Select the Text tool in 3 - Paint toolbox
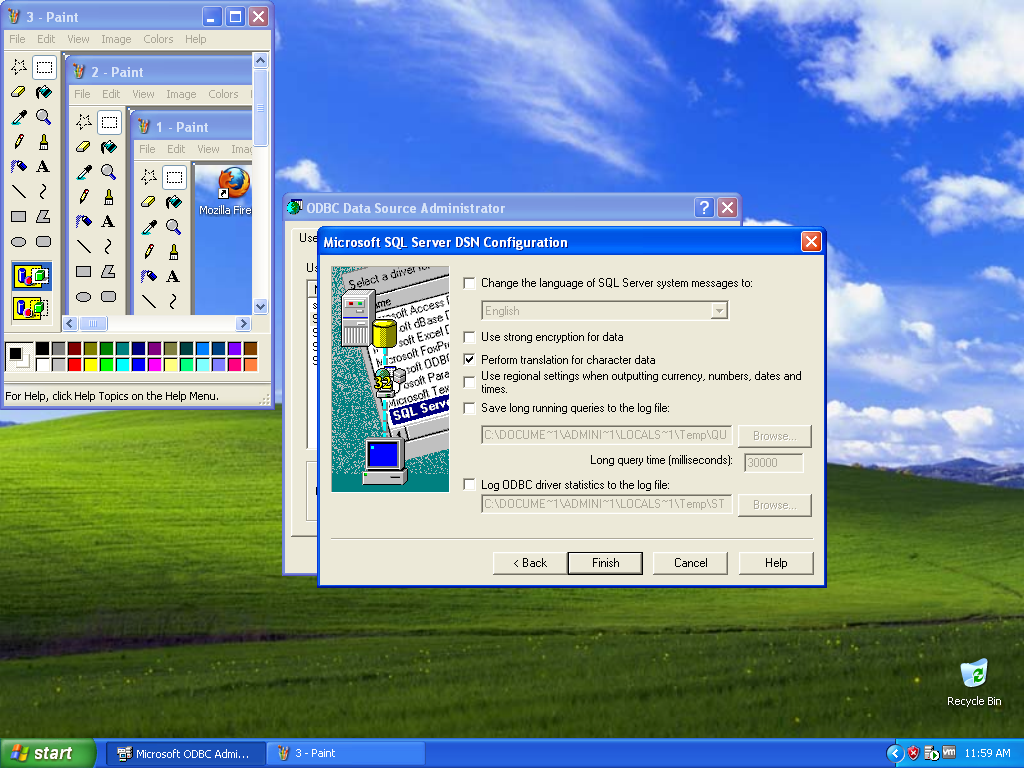Screen dimensions: 1024x768 (x=43, y=167)
